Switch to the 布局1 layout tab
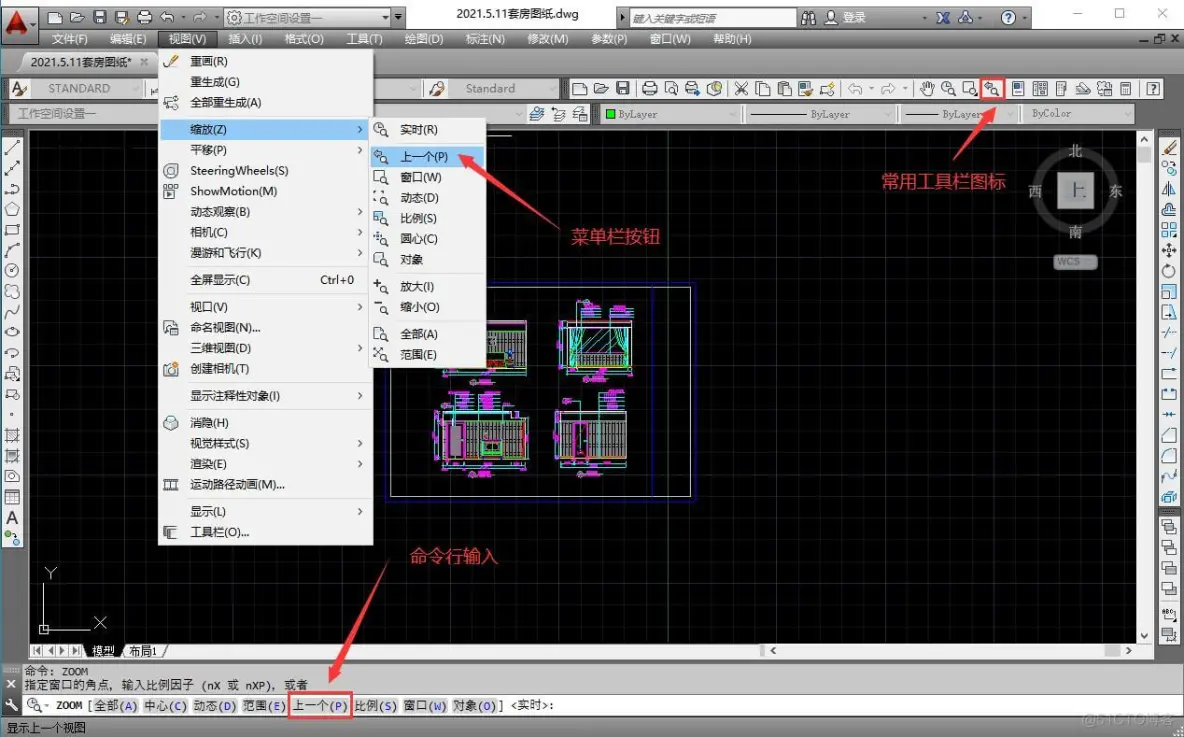Viewport: 1184px width, 737px height. coord(143,650)
